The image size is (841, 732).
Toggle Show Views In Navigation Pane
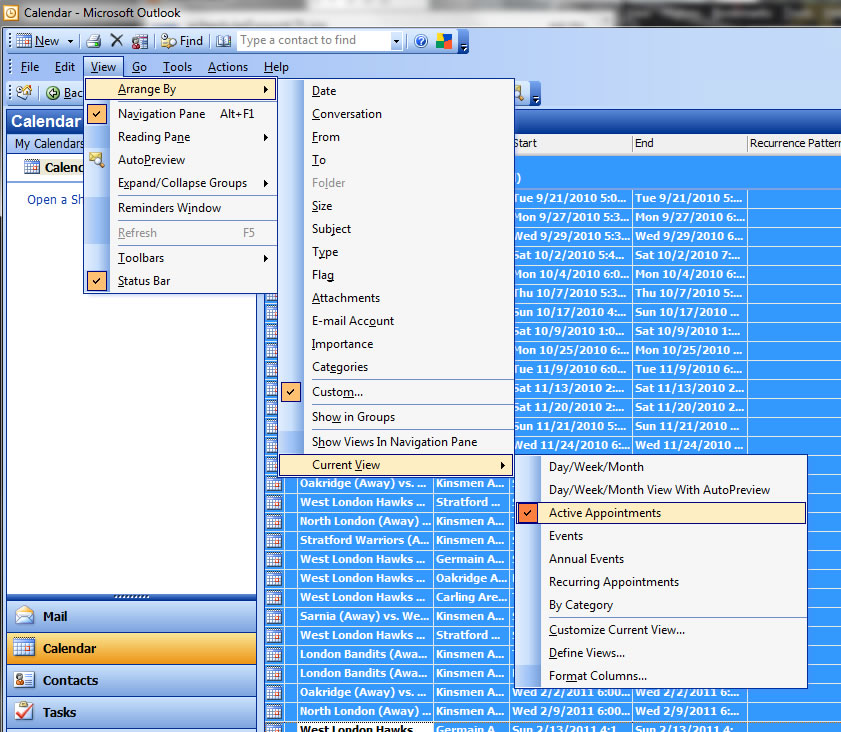tap(396, 442)
